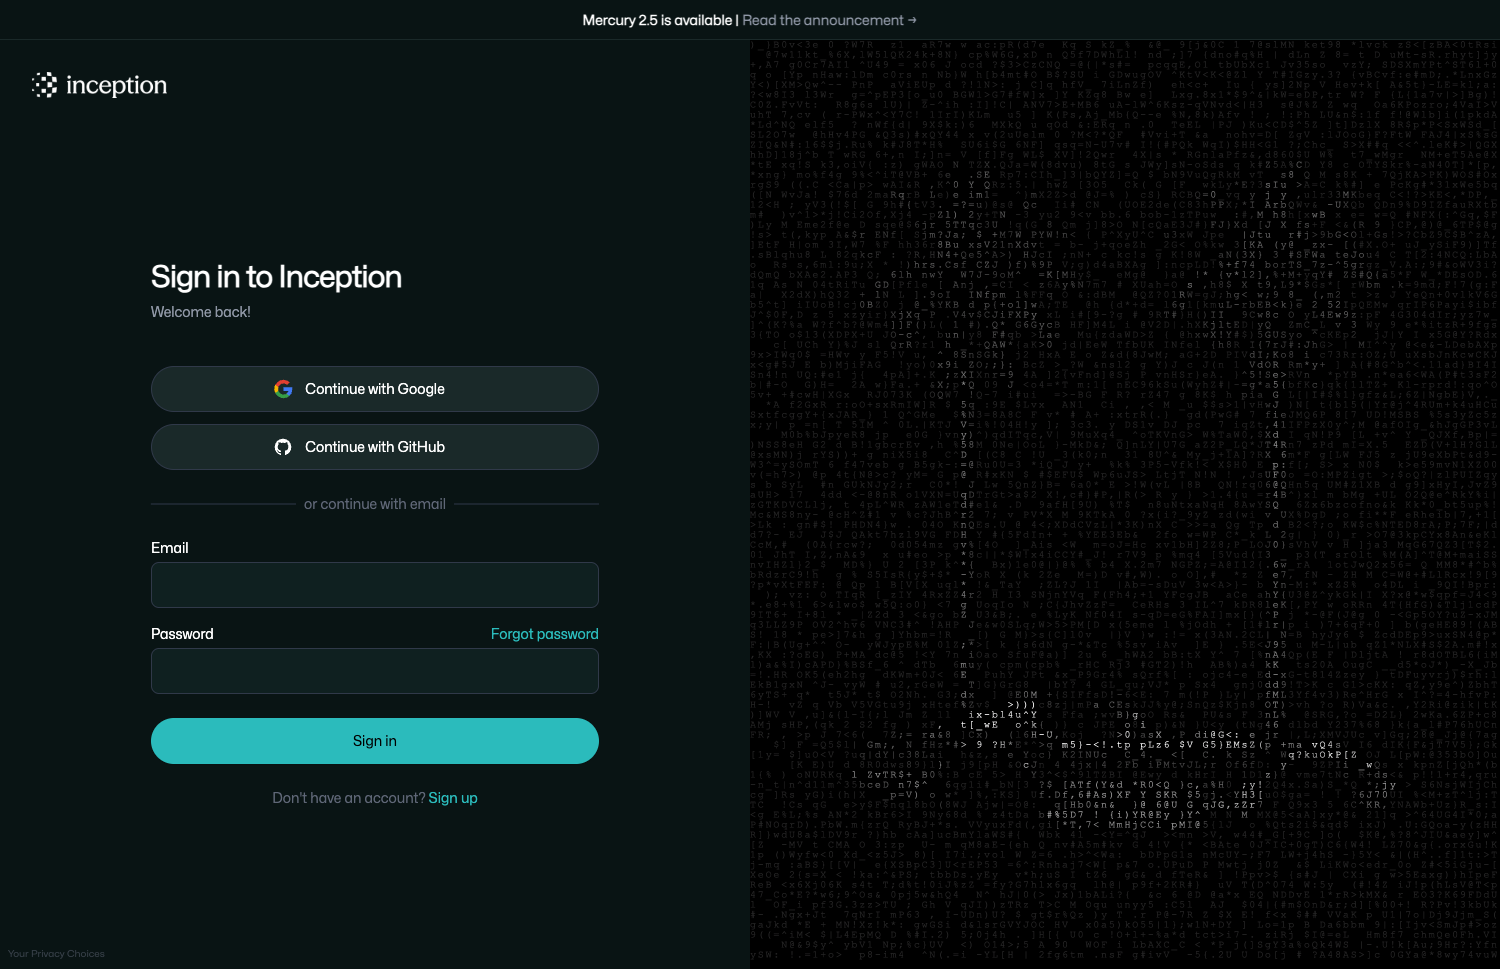
Task: Click the 'Mercury 2.5 is available' text
Action: 657,20
